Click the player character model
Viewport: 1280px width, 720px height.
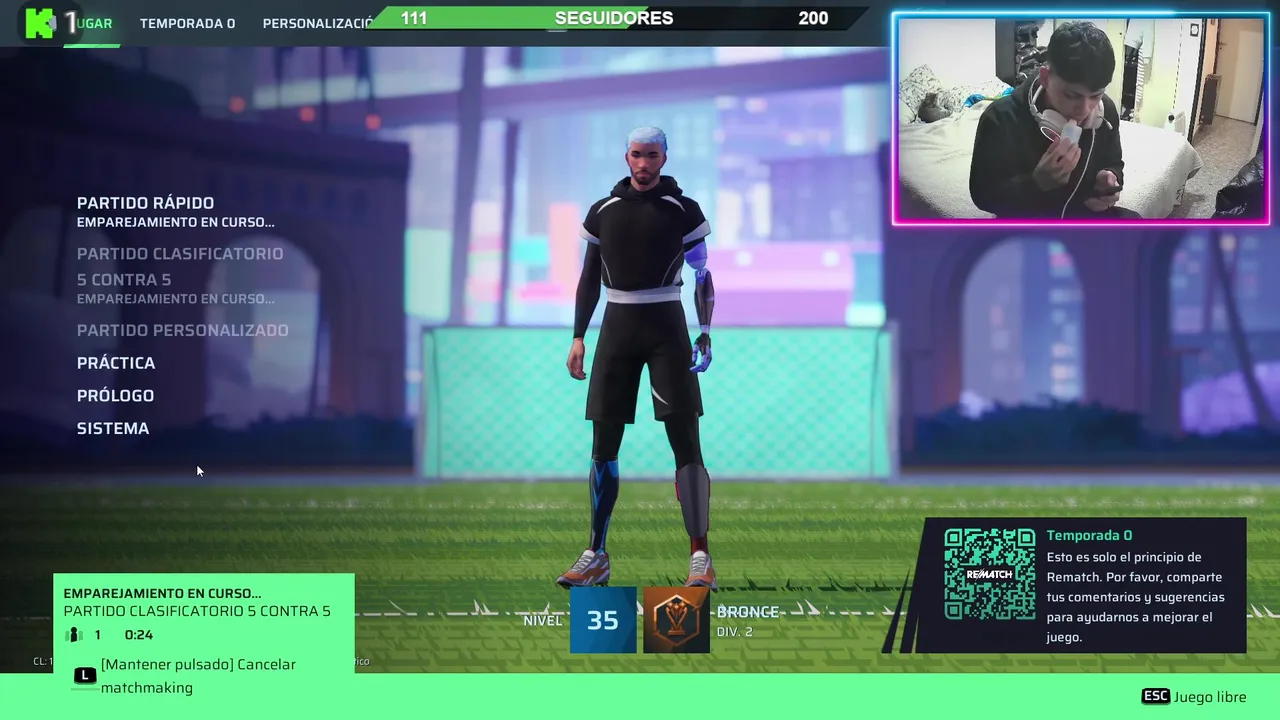point(642,355)
